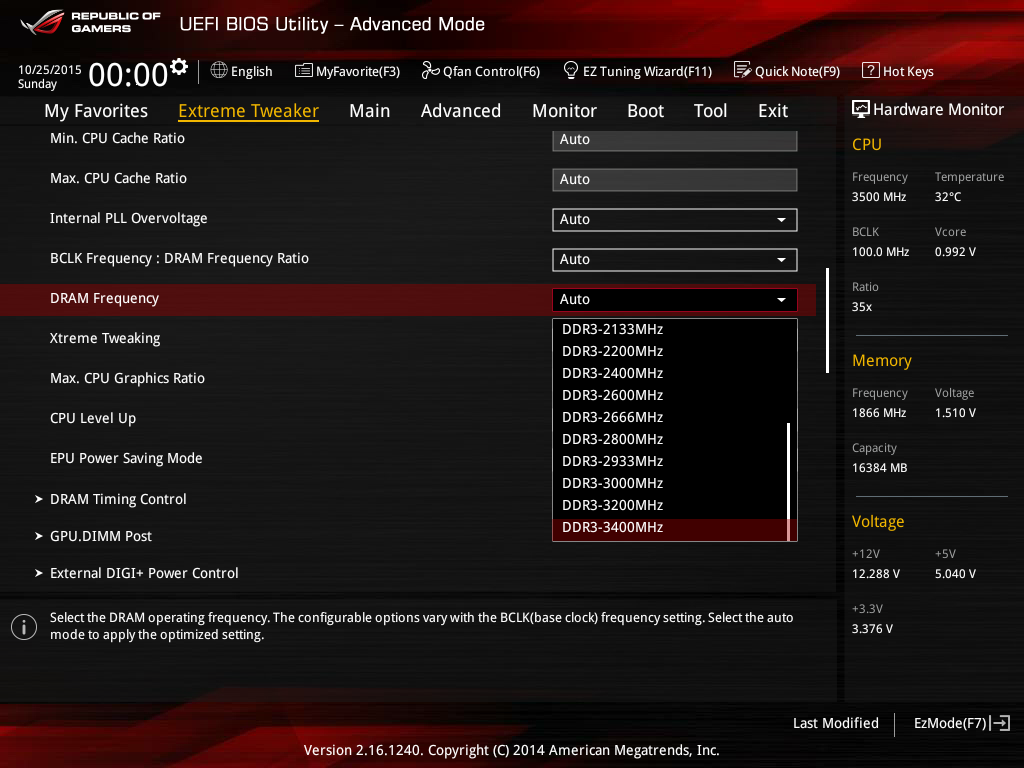Go to the Advanced tab

point(461,111)
